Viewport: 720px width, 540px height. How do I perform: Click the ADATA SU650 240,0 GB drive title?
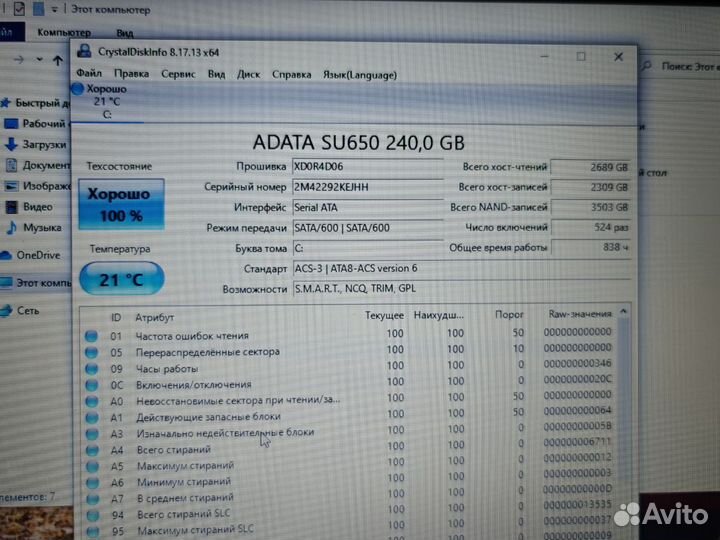359,142
